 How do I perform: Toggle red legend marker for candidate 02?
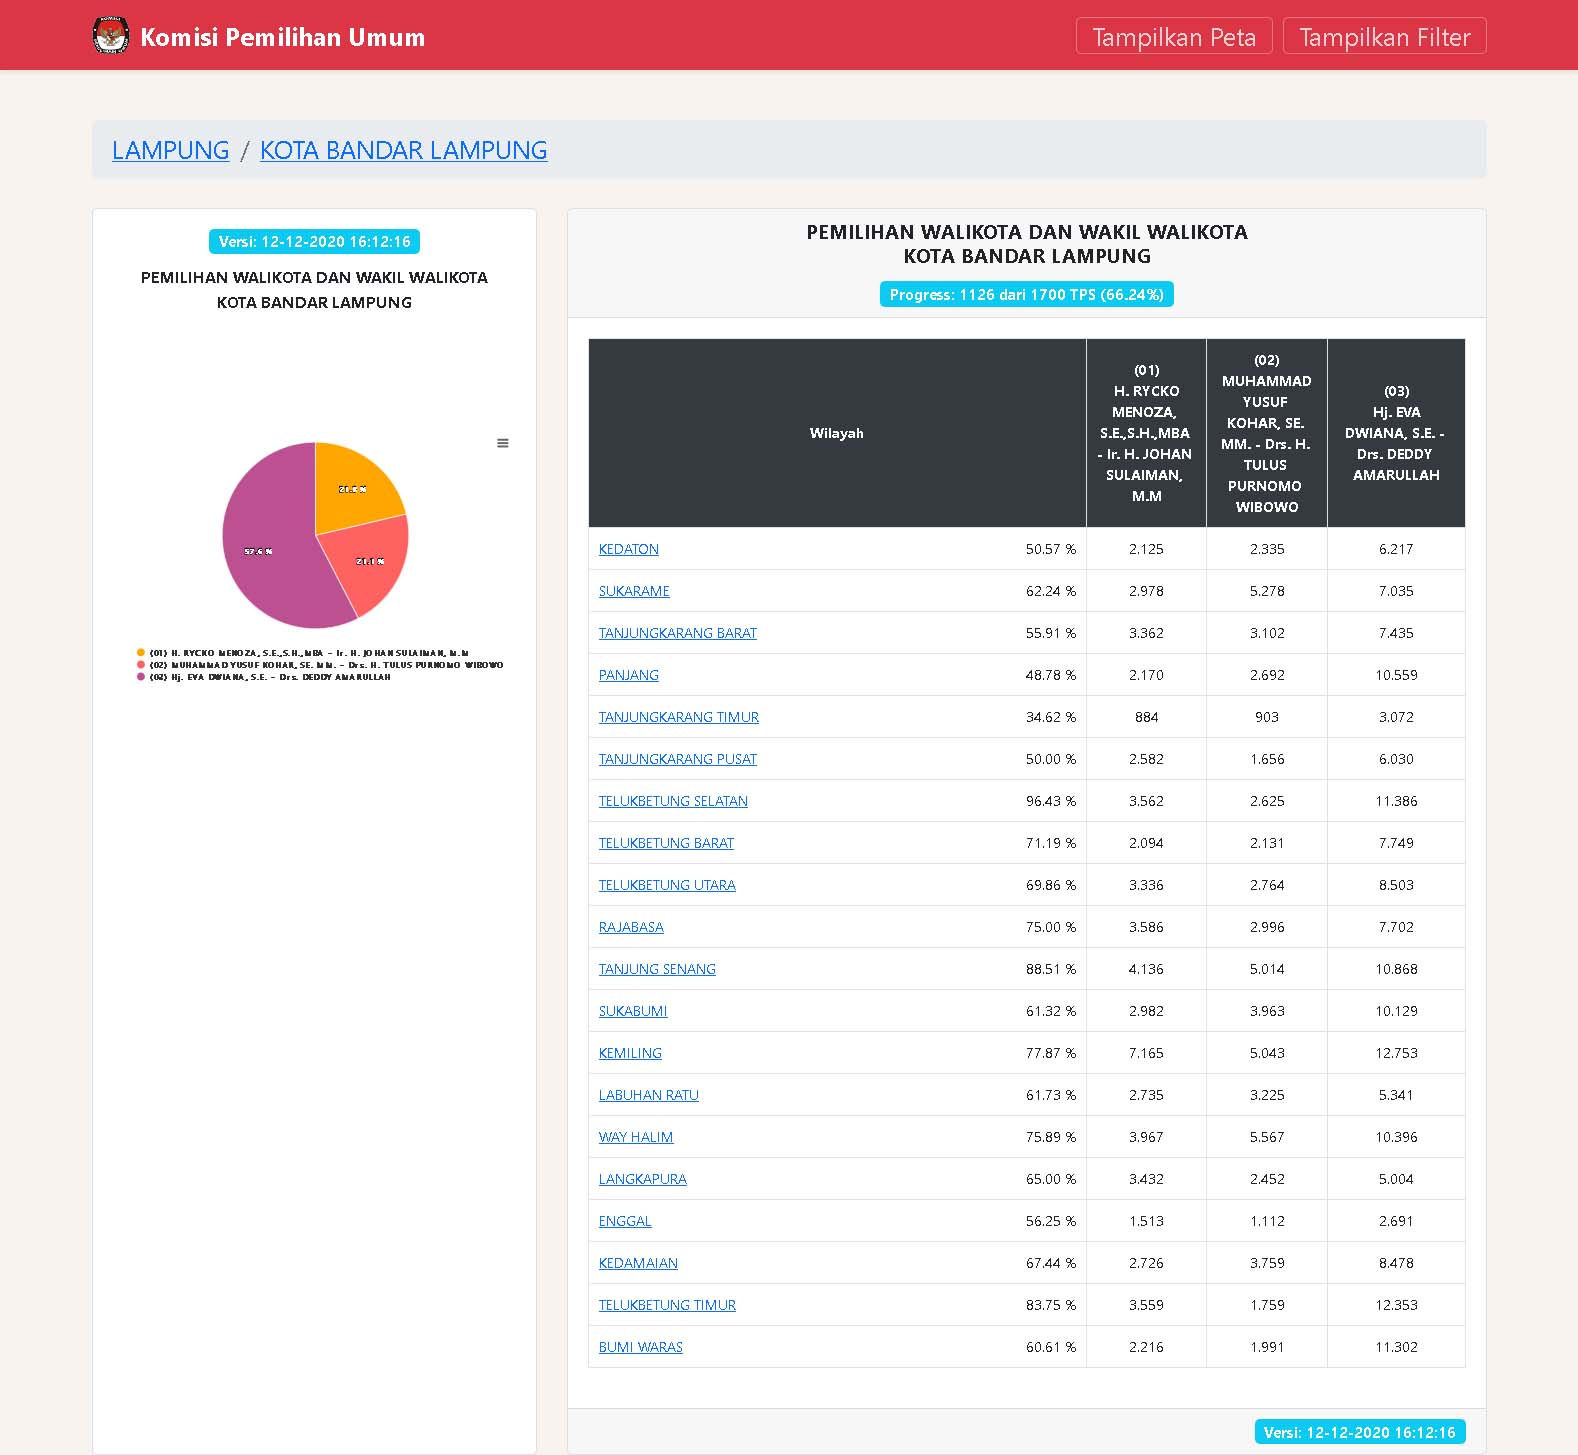[141, 665]
